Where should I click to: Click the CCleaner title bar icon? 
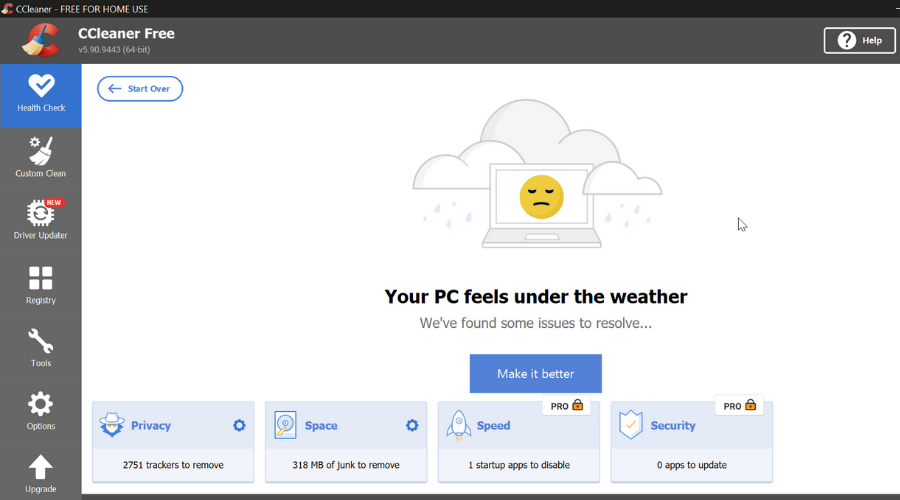[x=7, y=9]
